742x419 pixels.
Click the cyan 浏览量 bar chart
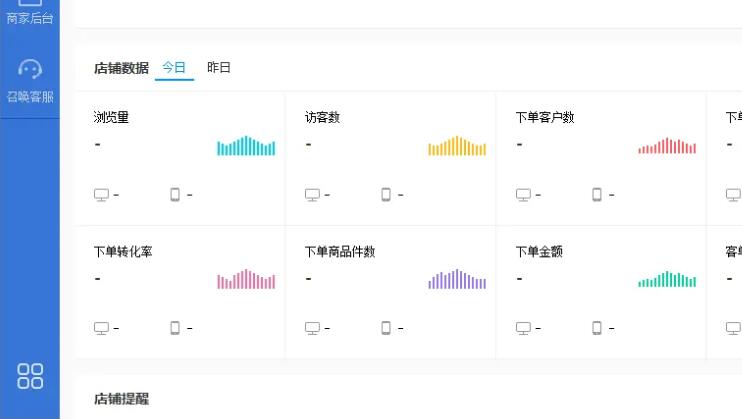tap(246, 146)
